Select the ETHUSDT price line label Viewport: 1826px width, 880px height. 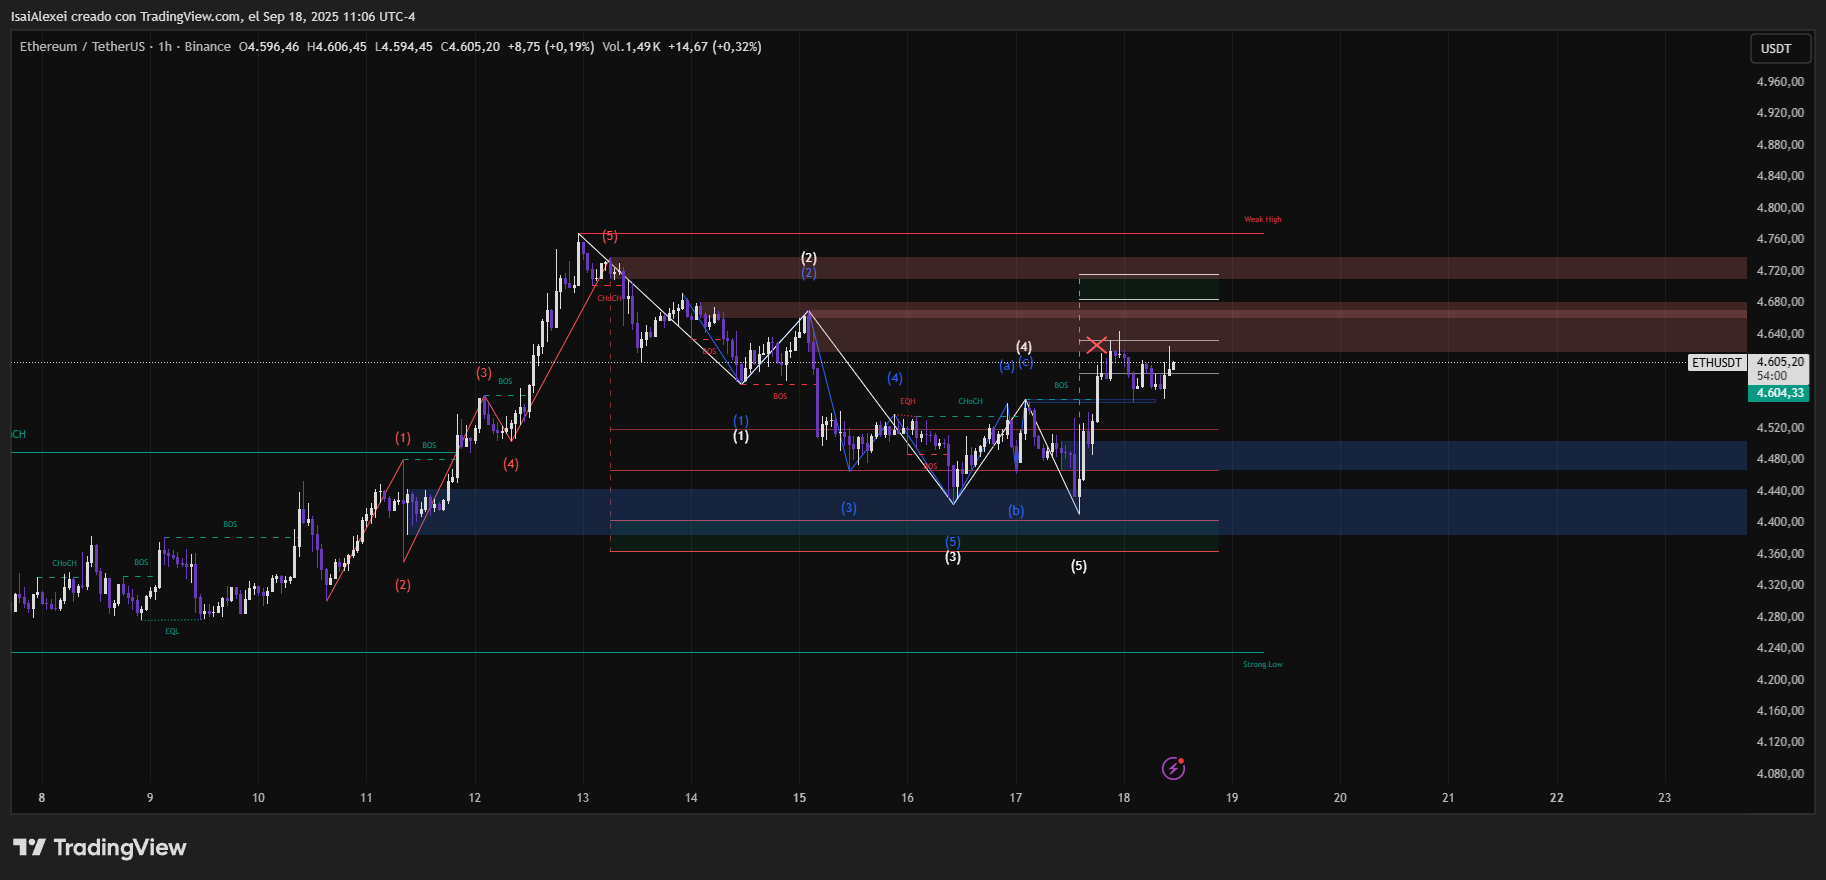click(1716, 363)
